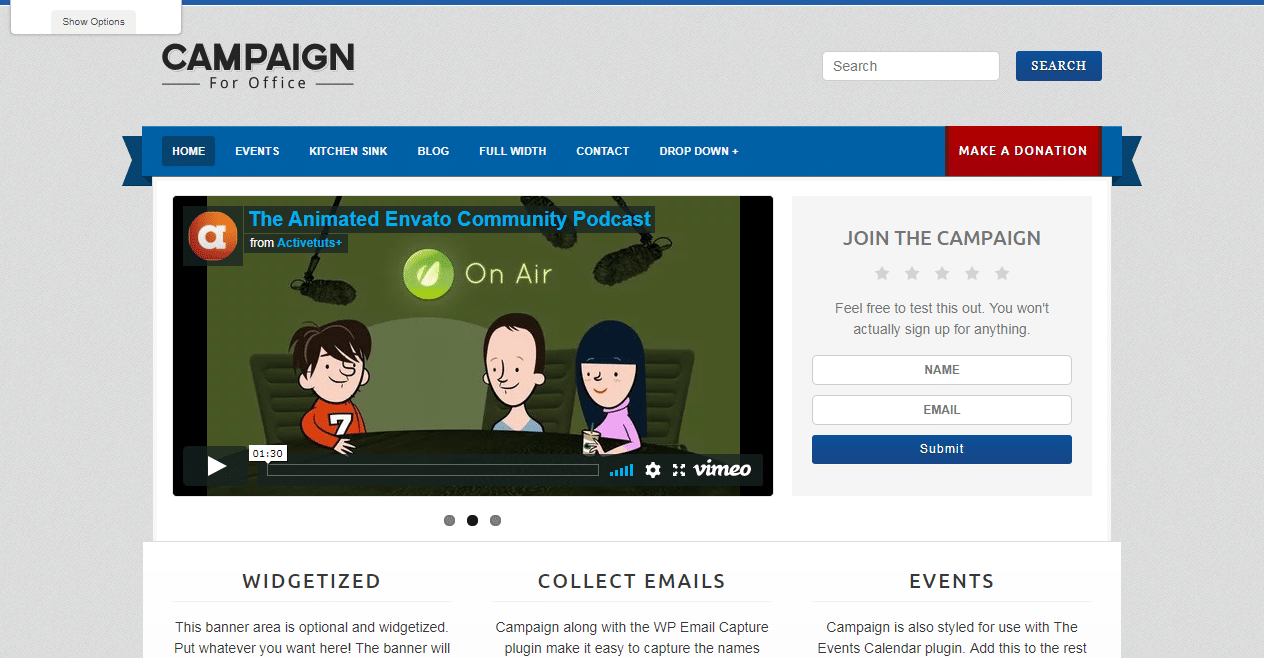Image resolution: width=1264 pixels, height=658 pixels.
Task: Expand the Drop Down + menu
Action: [699, 151]
